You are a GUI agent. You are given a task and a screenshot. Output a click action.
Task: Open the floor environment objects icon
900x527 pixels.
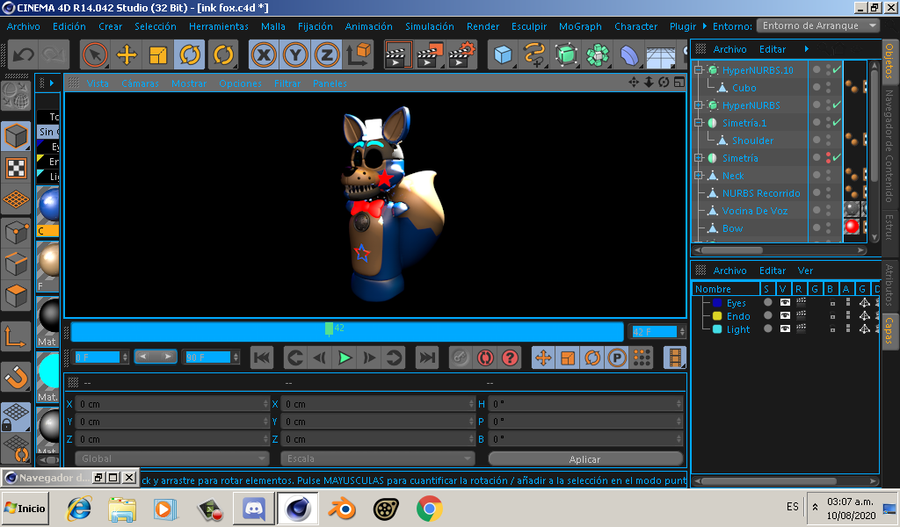click(661, 55)
